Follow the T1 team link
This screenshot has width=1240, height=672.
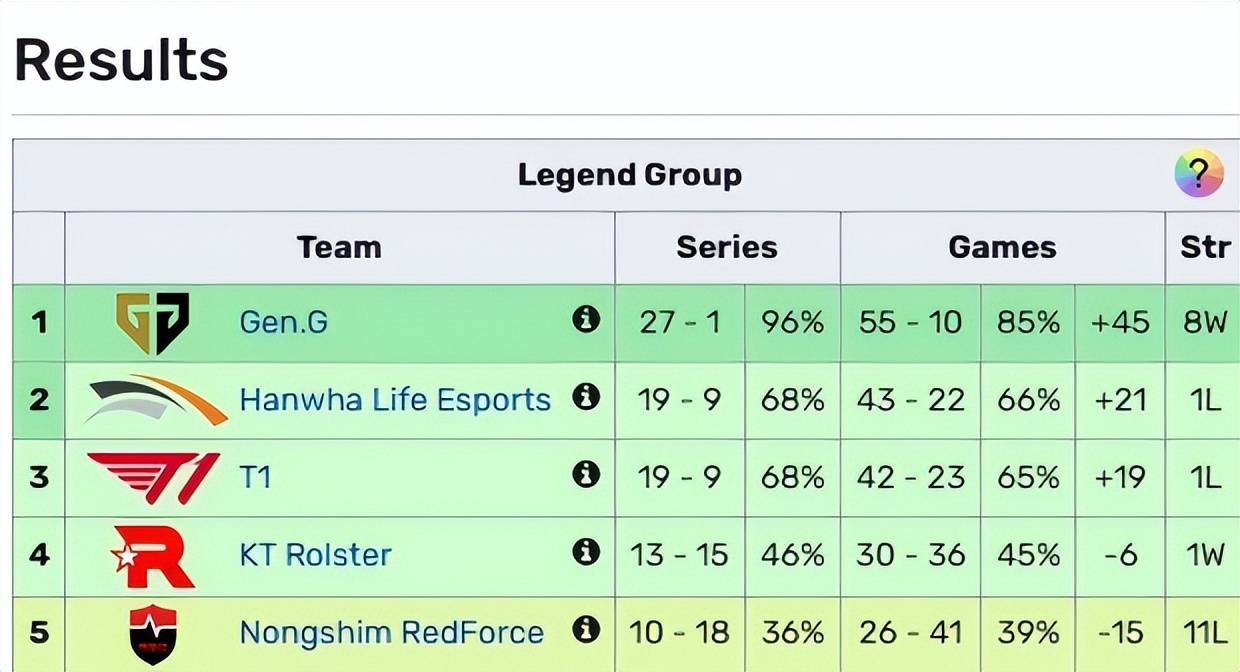coord(256,477)
